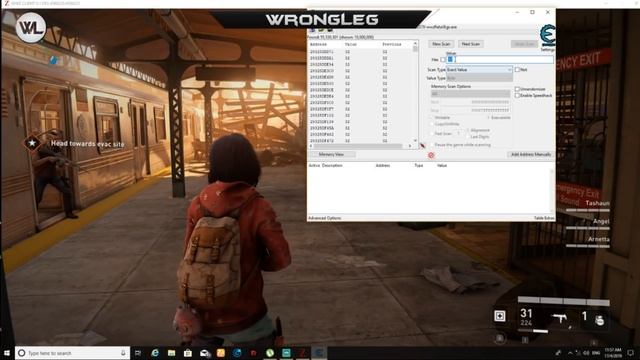The width and height of the screenshot is (640, 360).
Task: Open Table Extras in the status bar
Action: coord(544,218)
